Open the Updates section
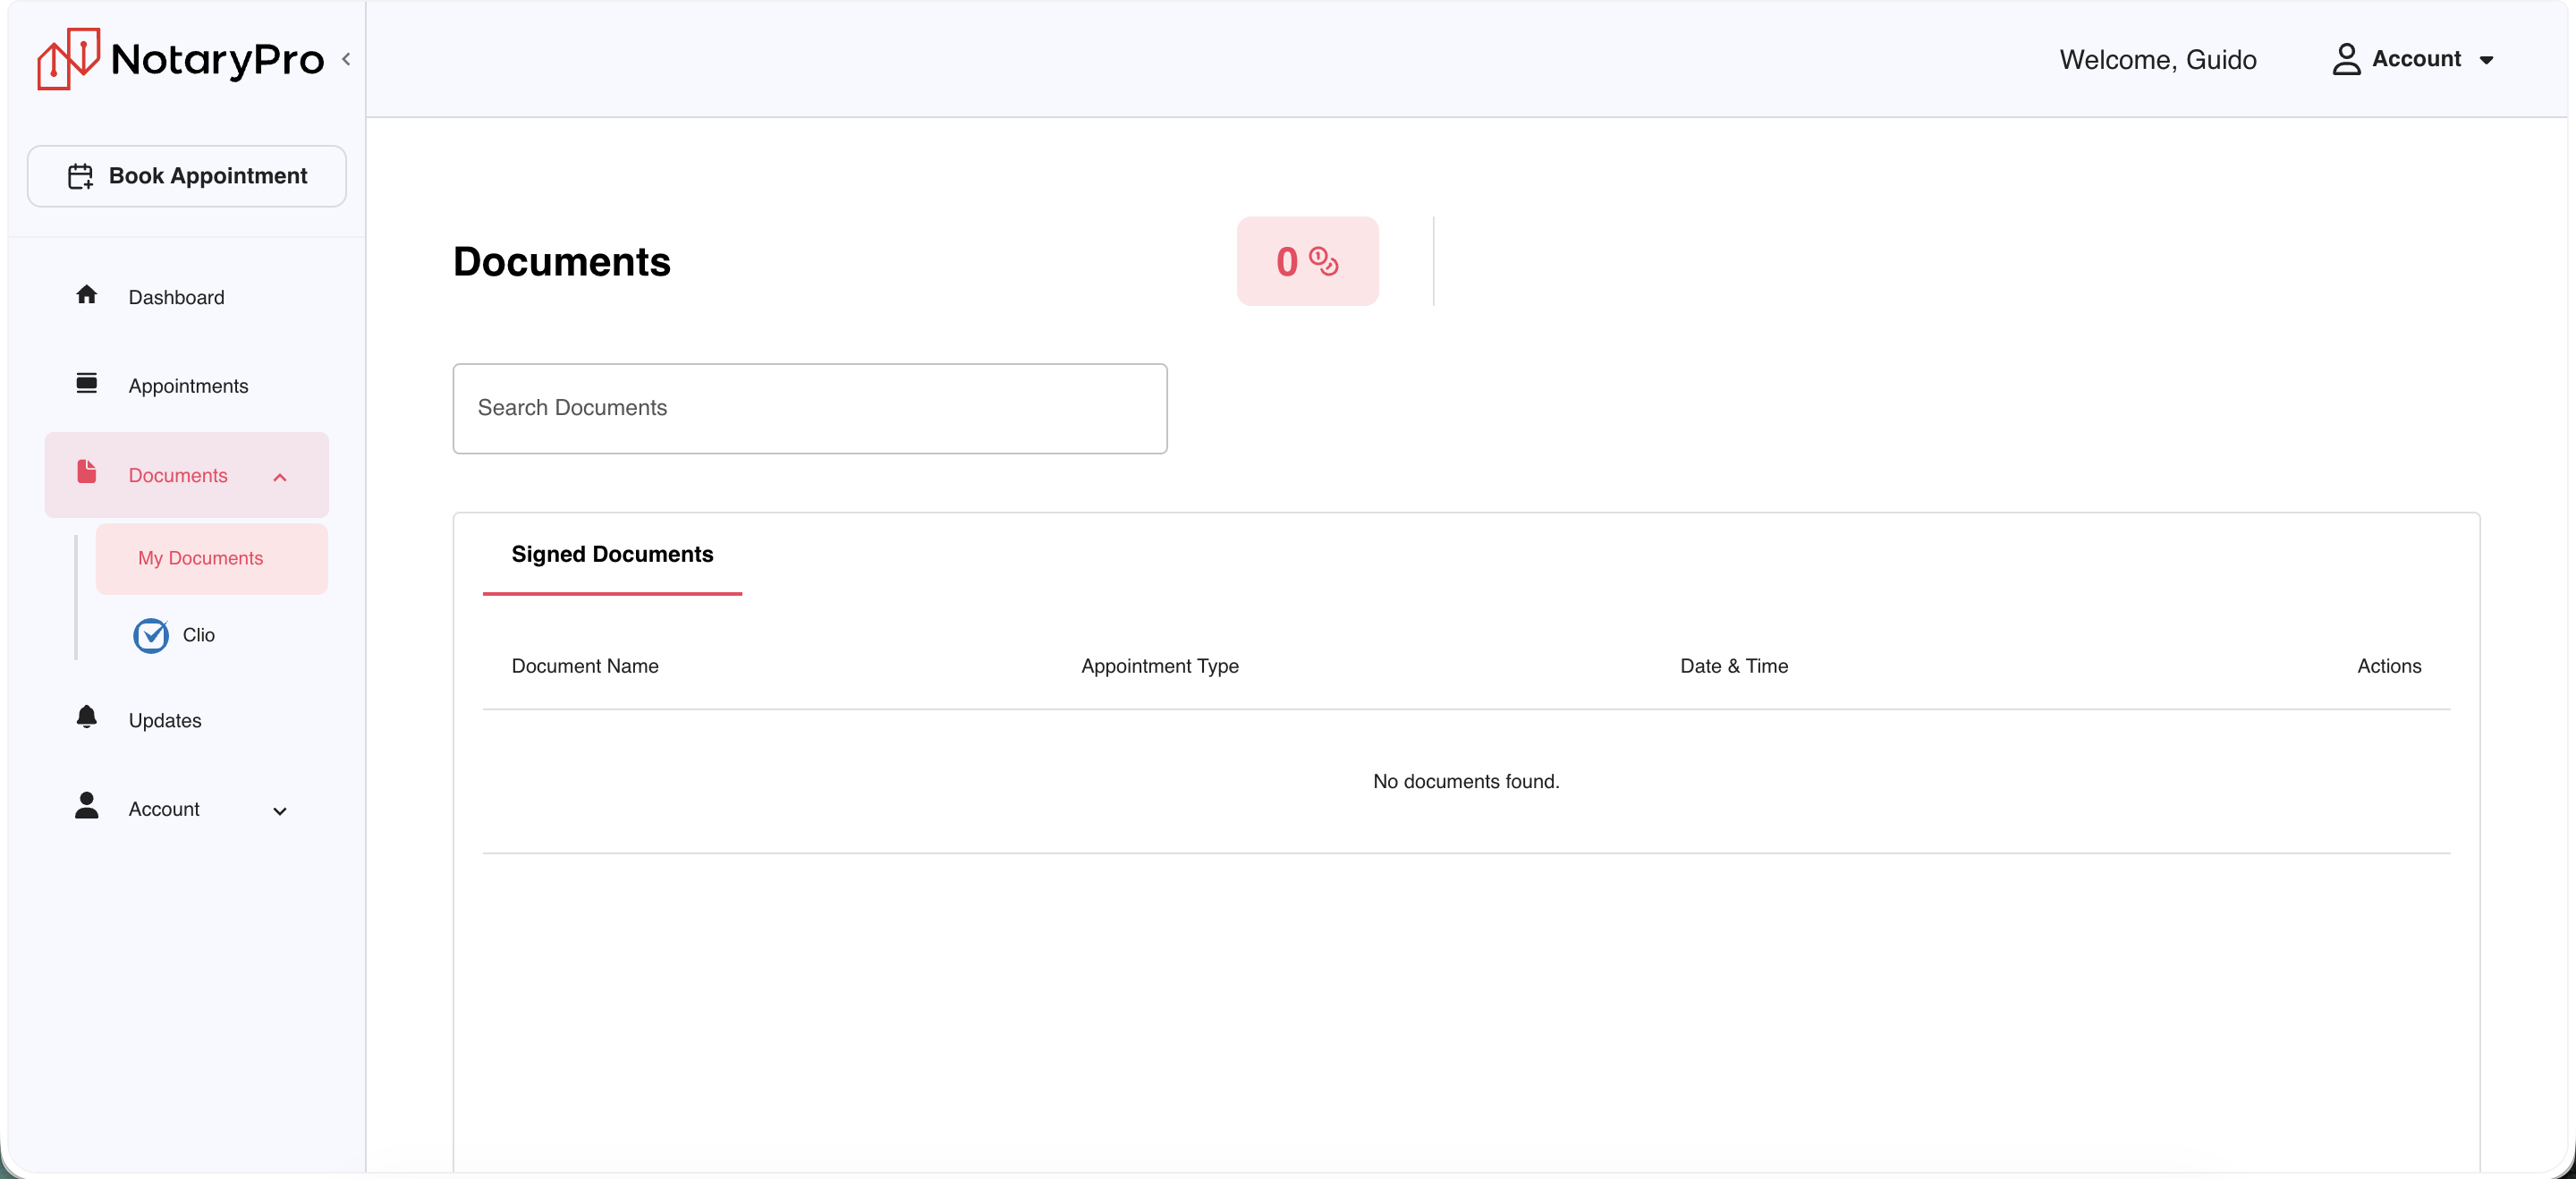 pos(165,721)
